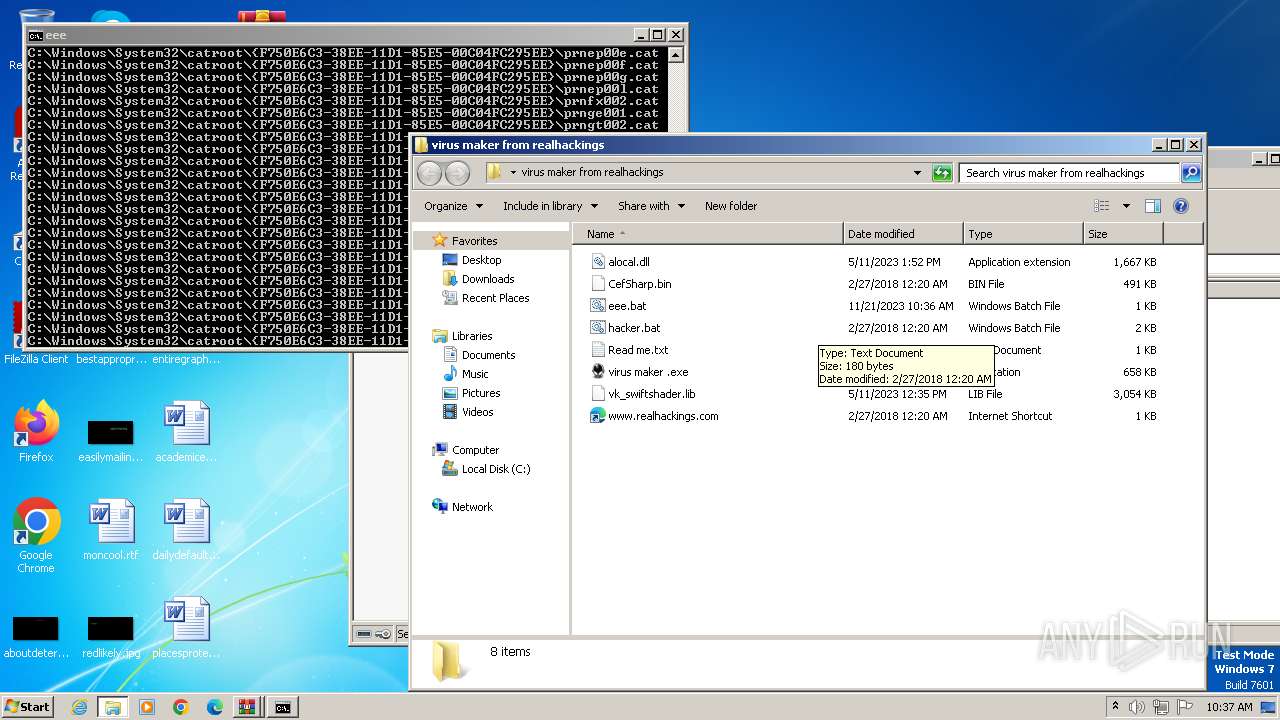Open the Videos library
The width and height of the screenshot is (1280, 720).
(477, 412)
